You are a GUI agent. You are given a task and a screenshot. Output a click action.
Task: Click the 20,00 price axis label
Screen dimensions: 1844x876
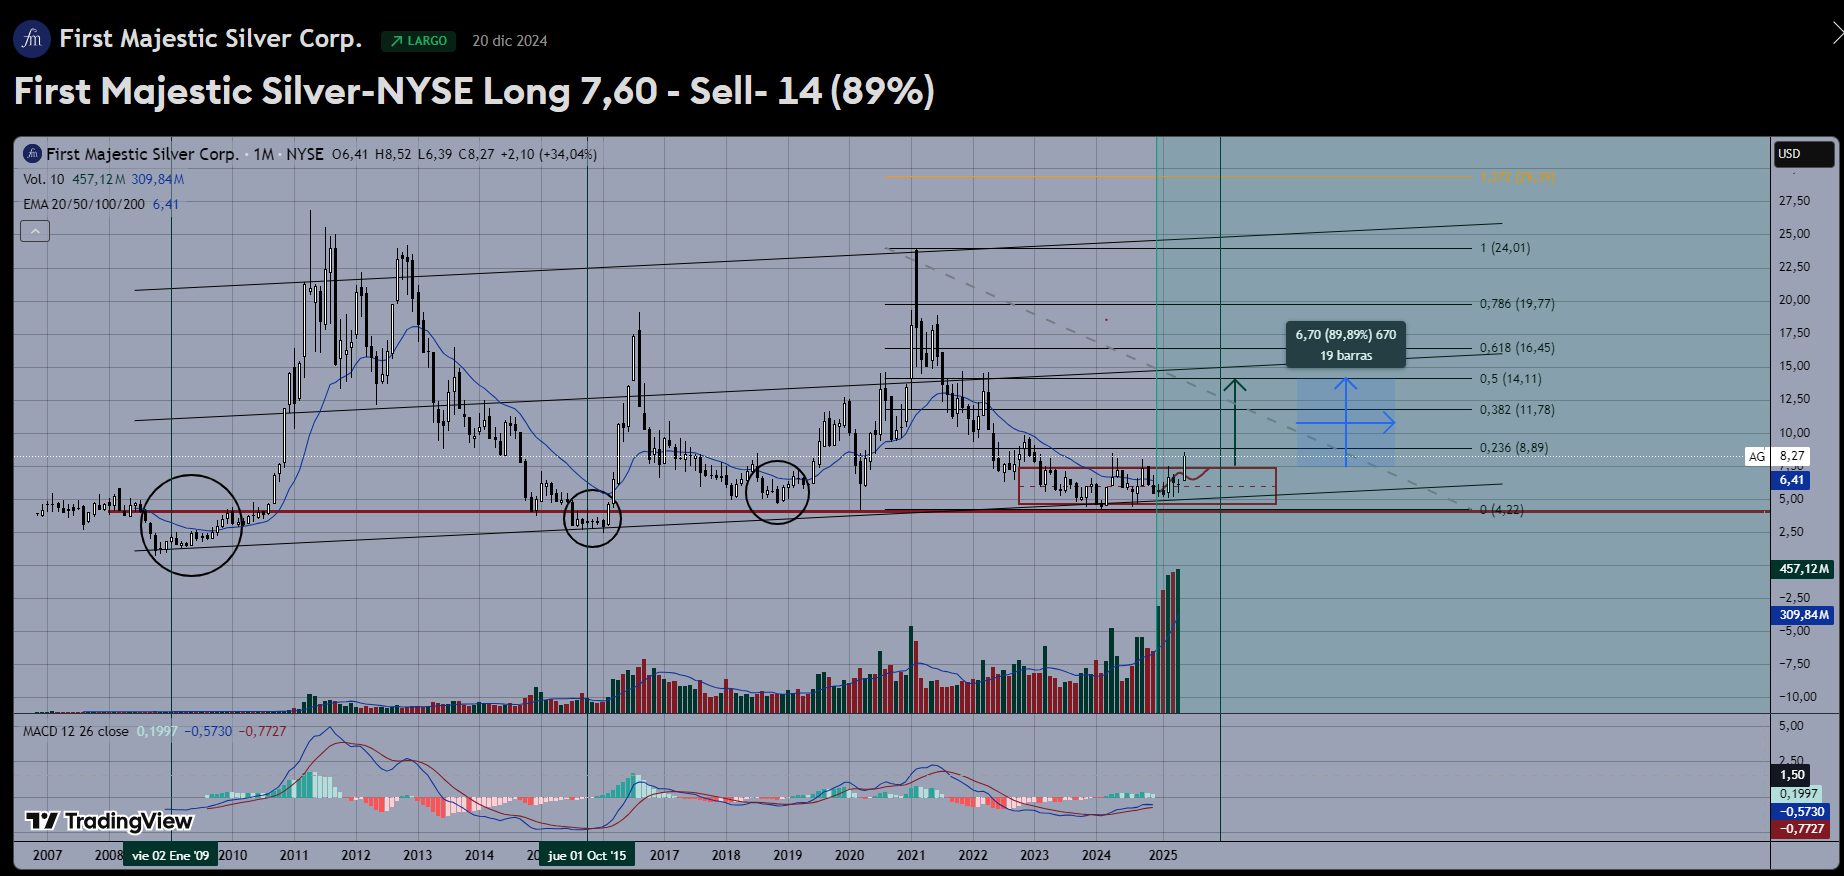pos(1795,300)
